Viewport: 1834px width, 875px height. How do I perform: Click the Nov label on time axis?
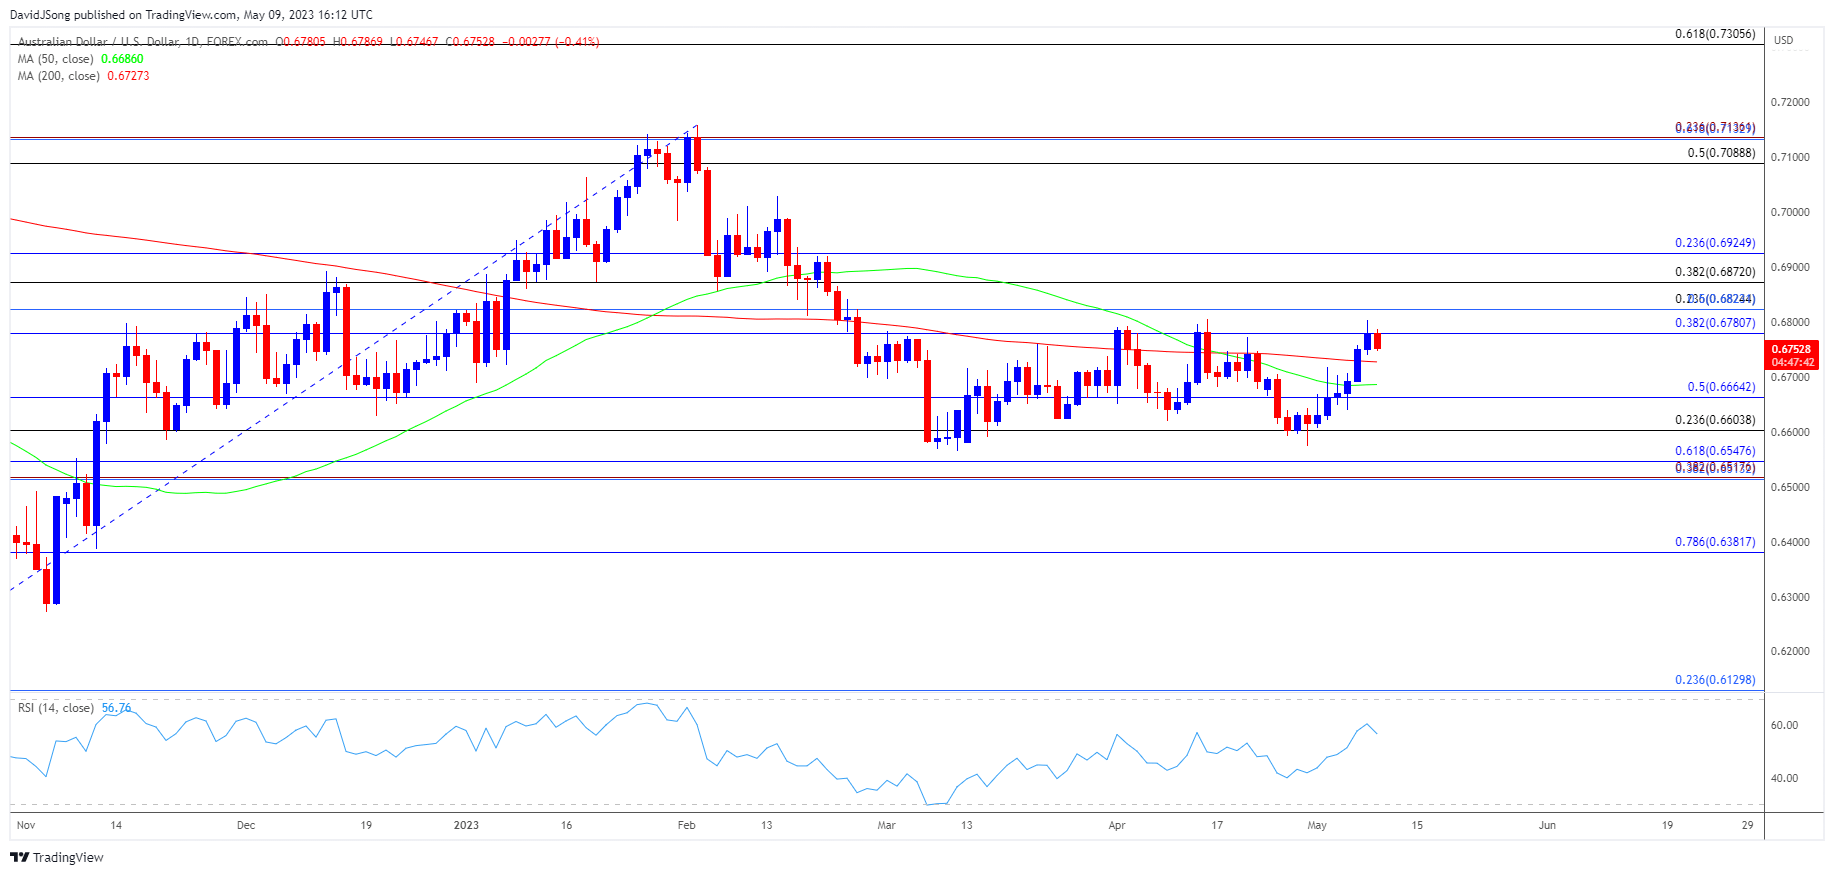coord(26,825)
